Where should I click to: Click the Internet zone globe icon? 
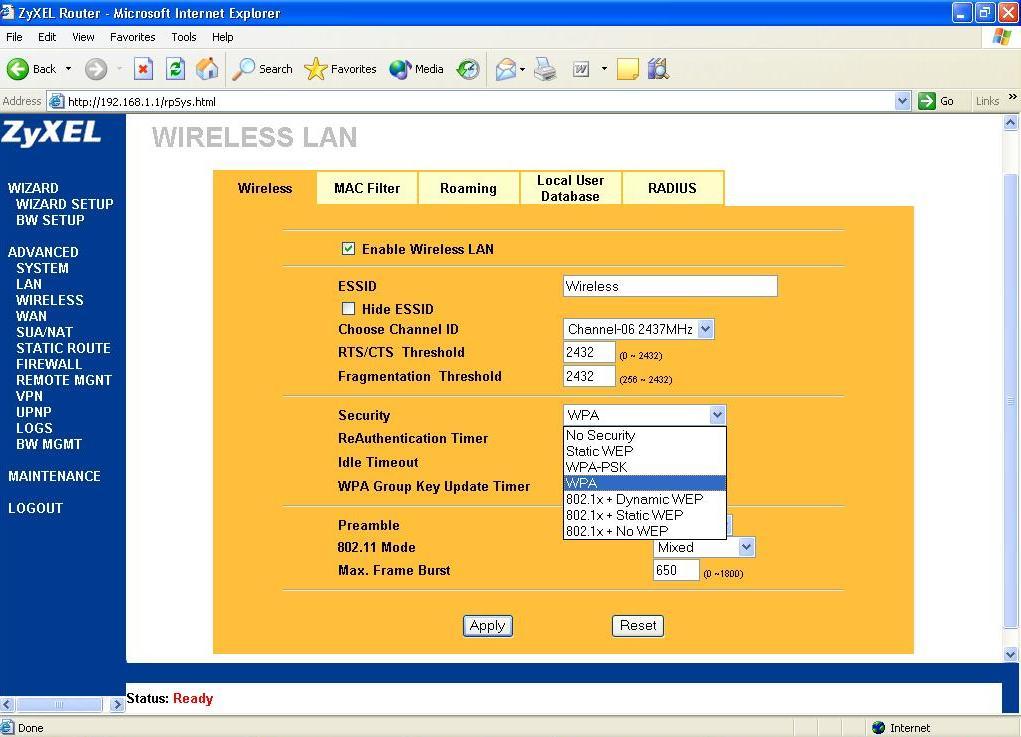(878, 727)
